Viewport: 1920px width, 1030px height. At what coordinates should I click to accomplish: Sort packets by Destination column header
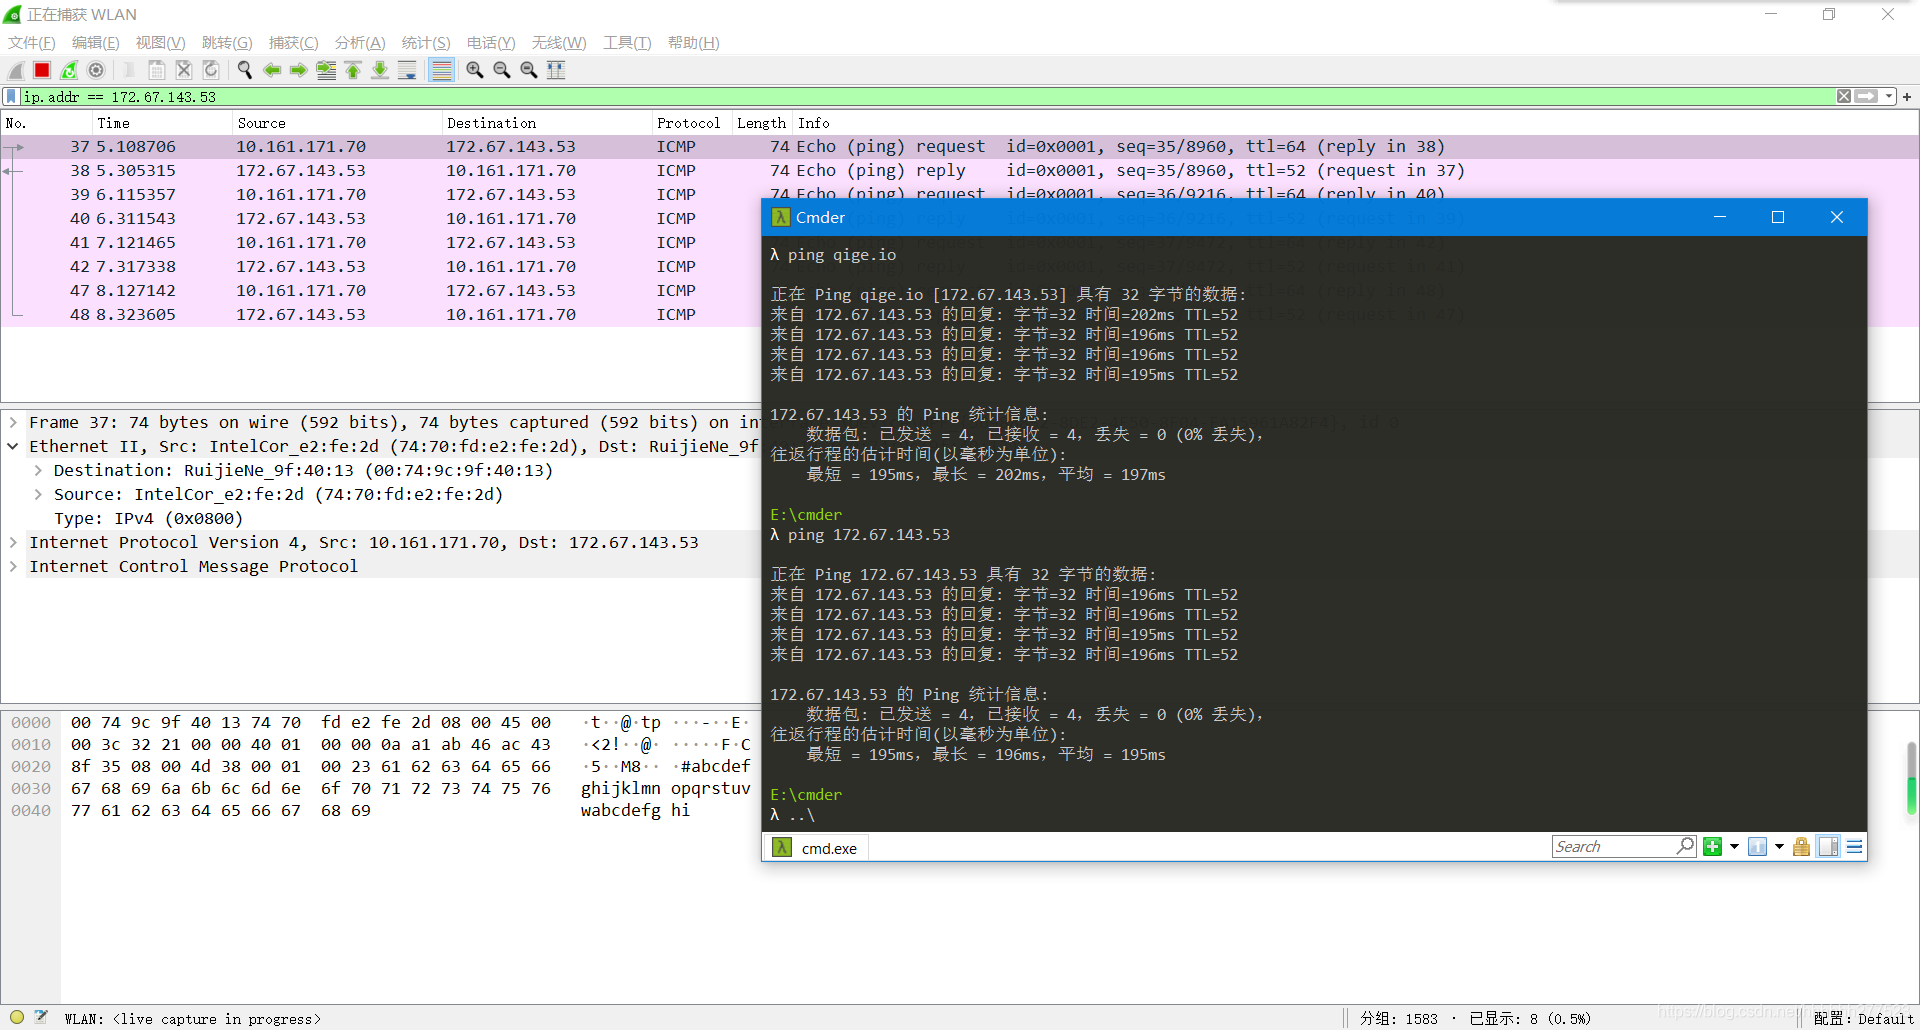coord(546,123)
